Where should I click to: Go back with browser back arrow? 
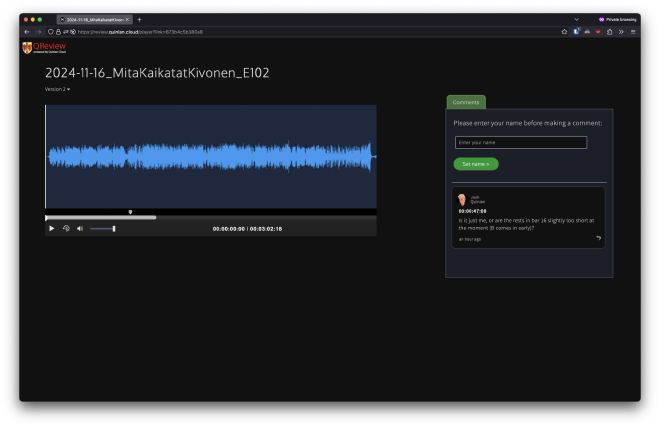27,32
